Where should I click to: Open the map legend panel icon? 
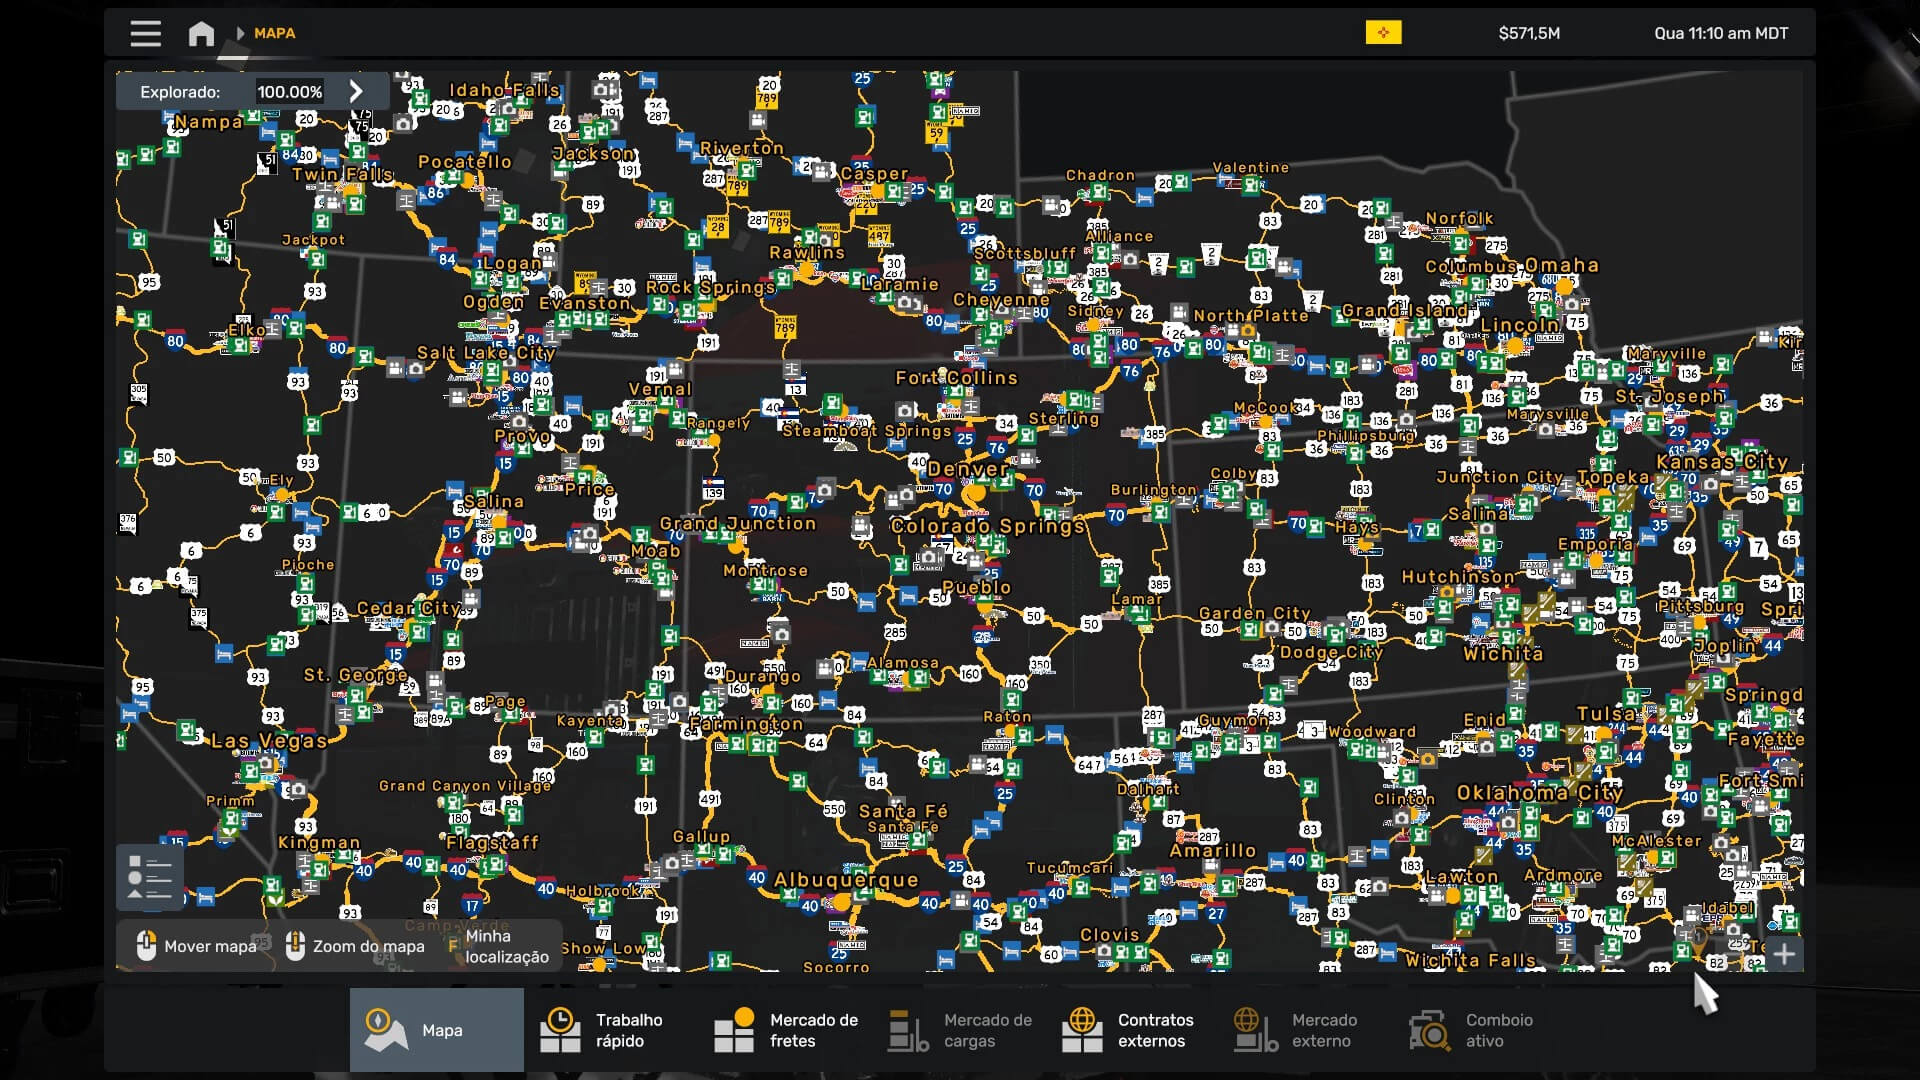tap(150, 877)
